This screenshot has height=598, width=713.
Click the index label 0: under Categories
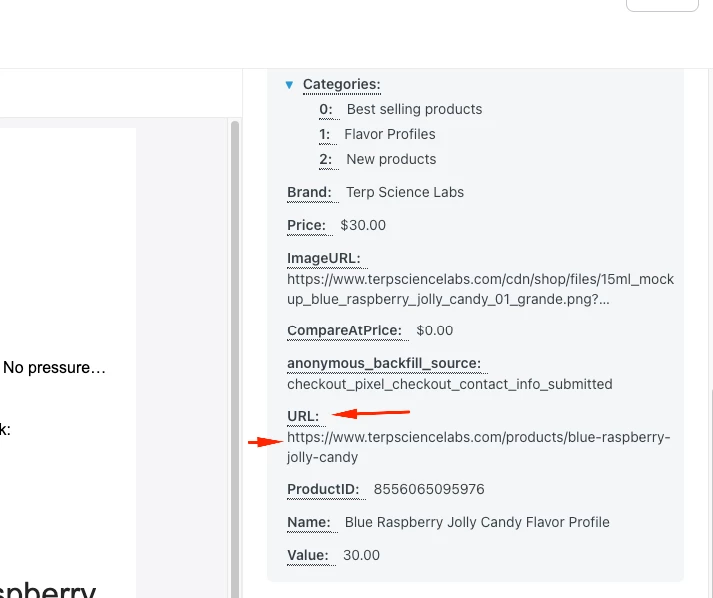pos(326,109)
